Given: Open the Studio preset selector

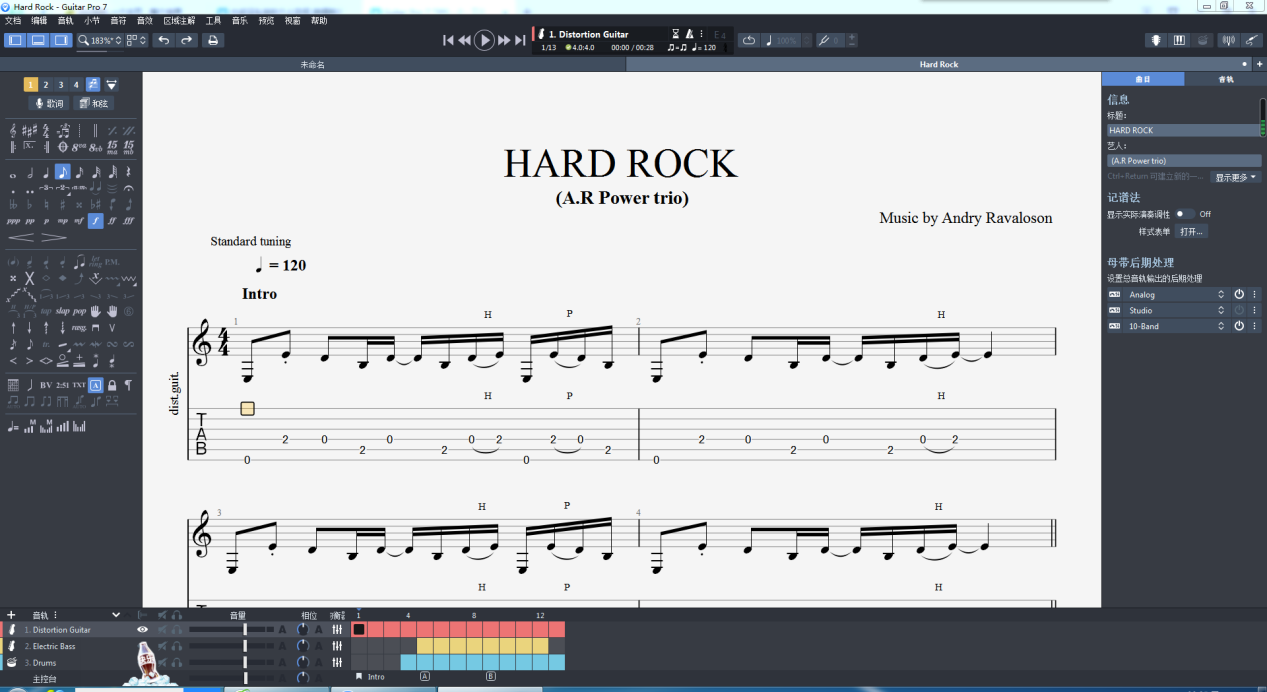Looking at the screenshot, I should pos(1175,310).
